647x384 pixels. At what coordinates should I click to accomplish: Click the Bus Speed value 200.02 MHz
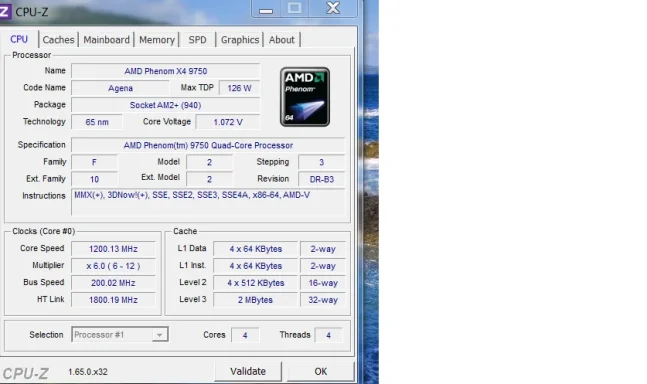113,283
